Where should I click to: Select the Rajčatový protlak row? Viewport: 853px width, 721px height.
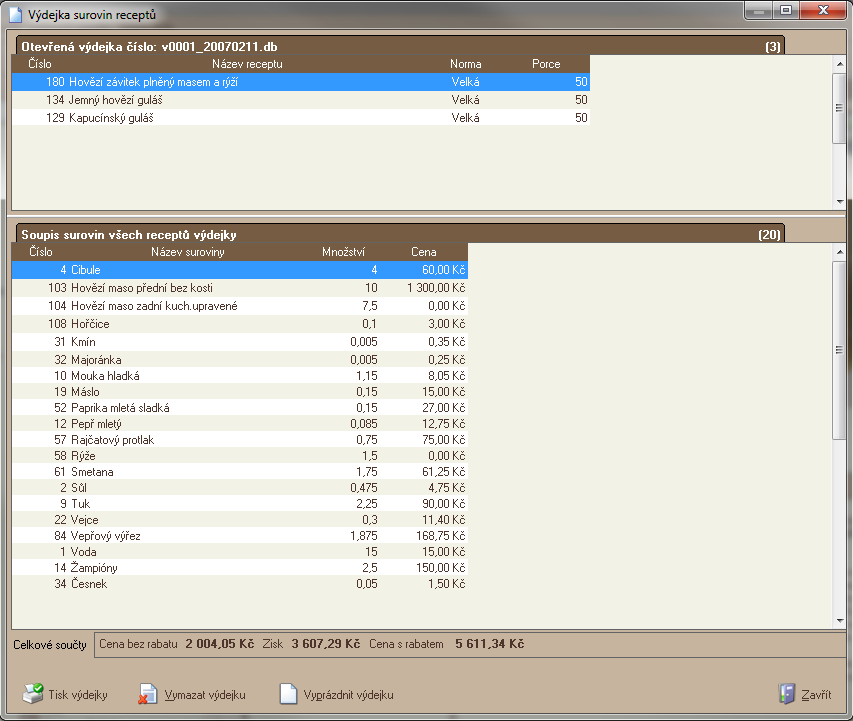(239, 440)
